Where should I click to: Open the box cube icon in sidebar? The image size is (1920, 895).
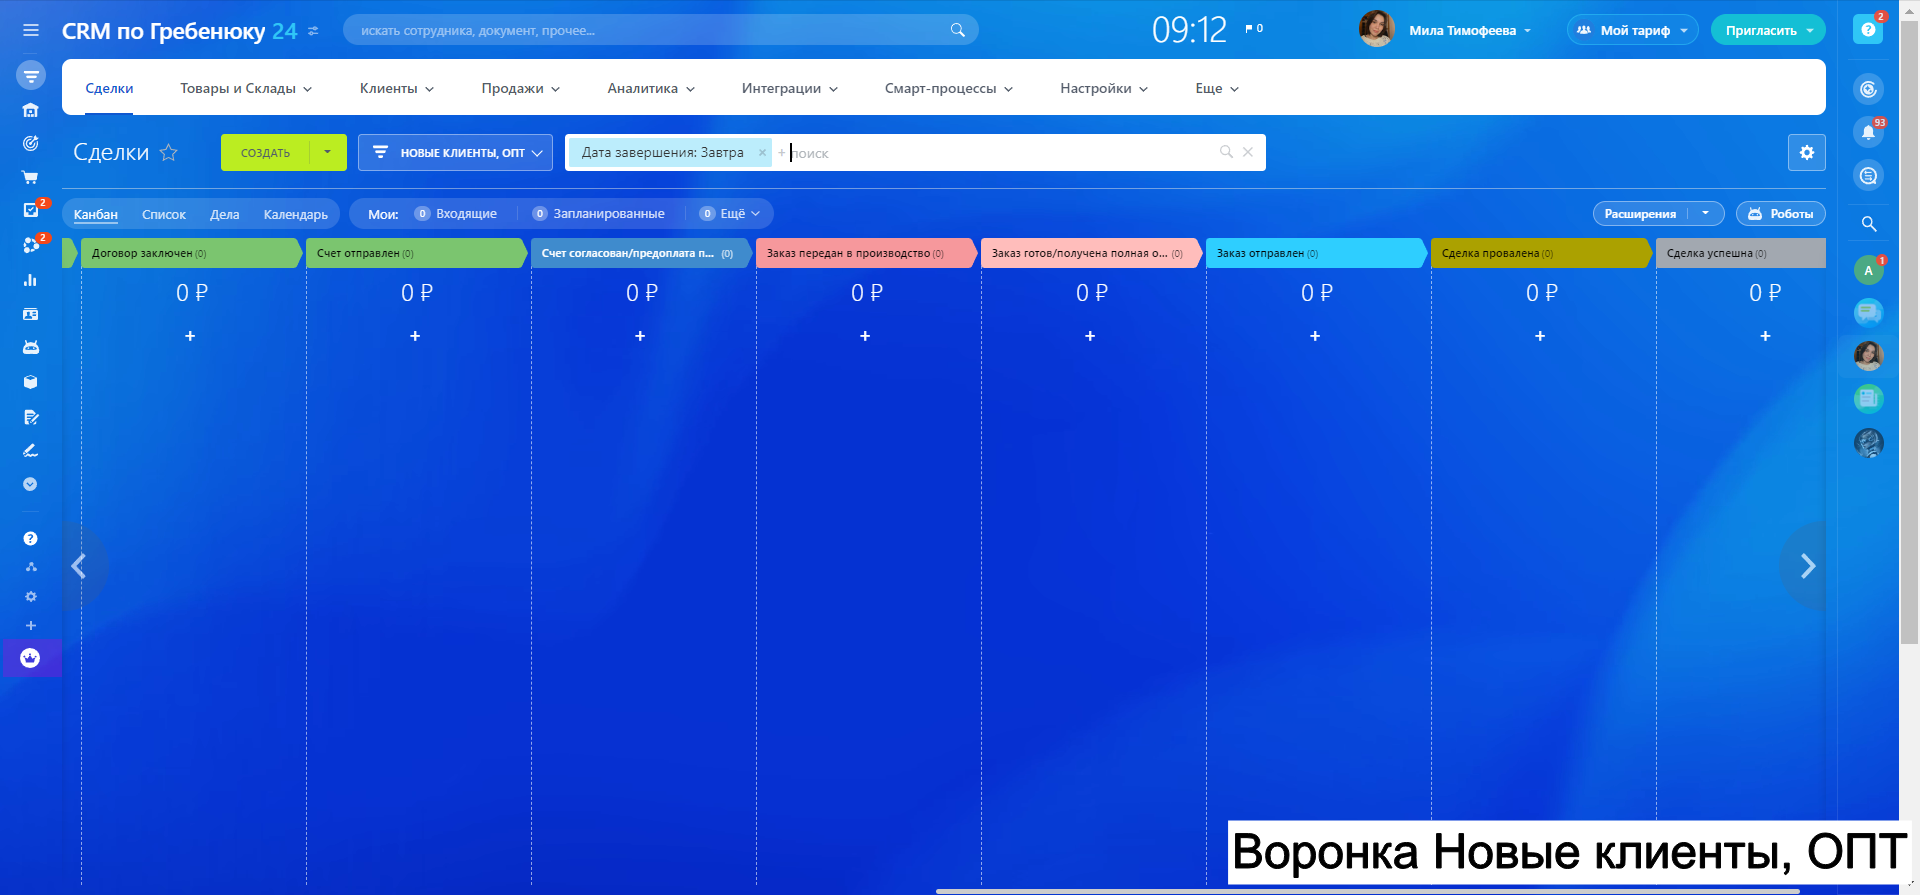[x=31, y=382]
